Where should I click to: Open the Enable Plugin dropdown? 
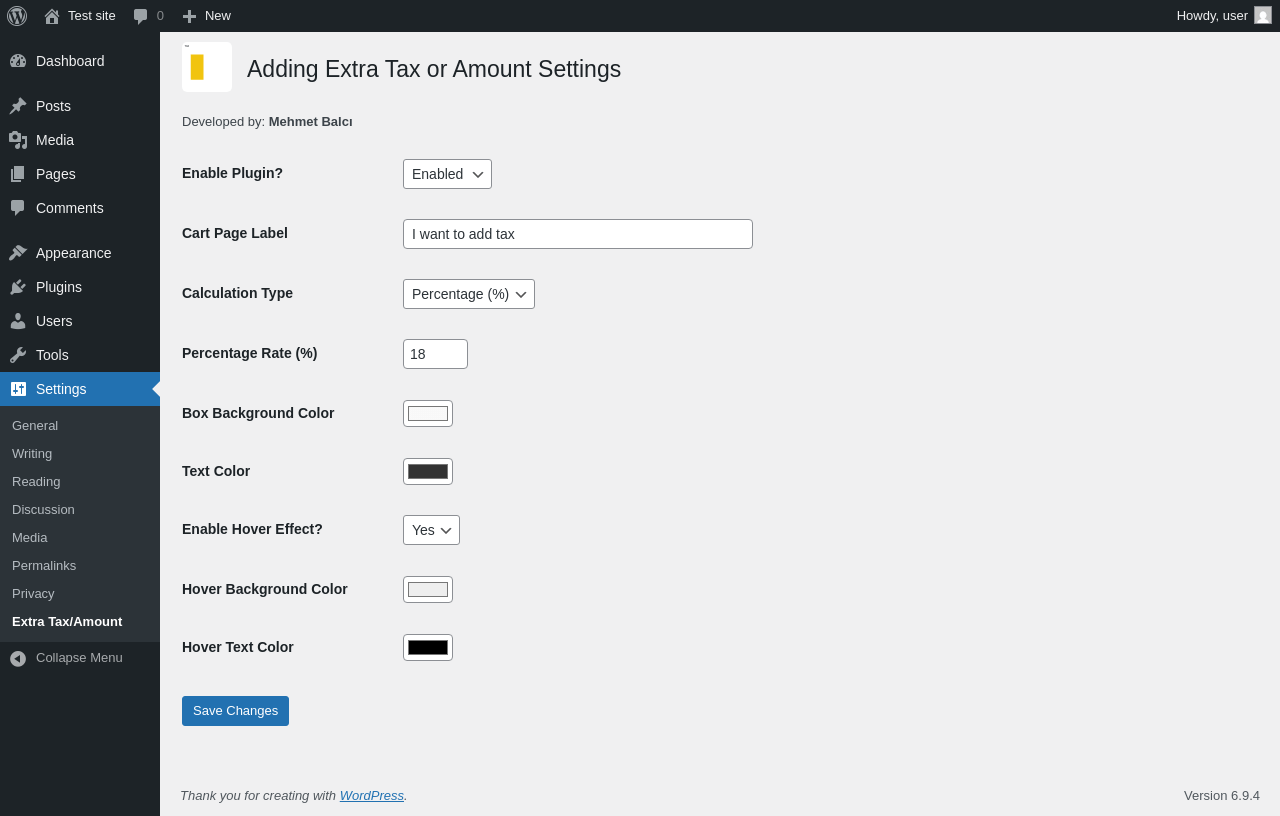[x=447, y=174]
